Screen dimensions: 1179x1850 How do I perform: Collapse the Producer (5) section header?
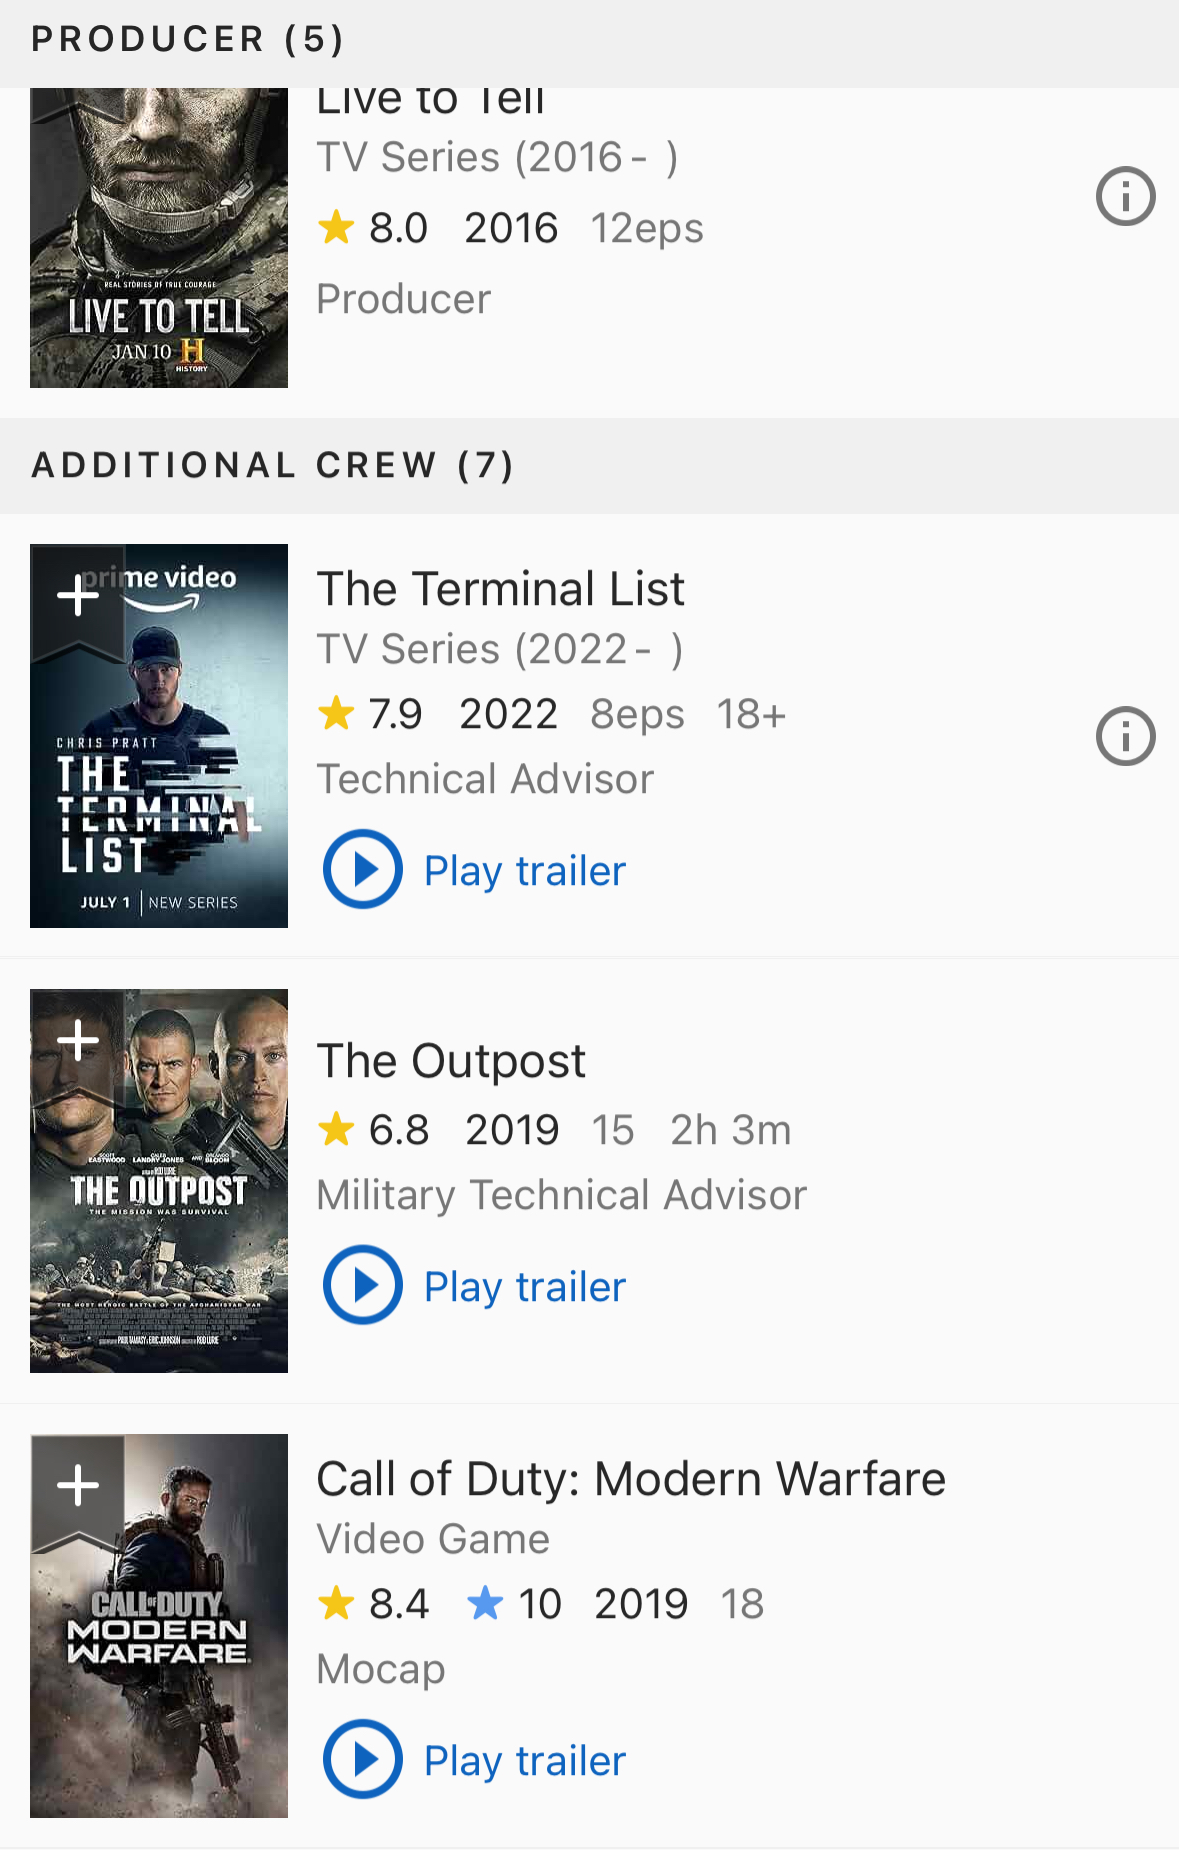tap(188, 40)
